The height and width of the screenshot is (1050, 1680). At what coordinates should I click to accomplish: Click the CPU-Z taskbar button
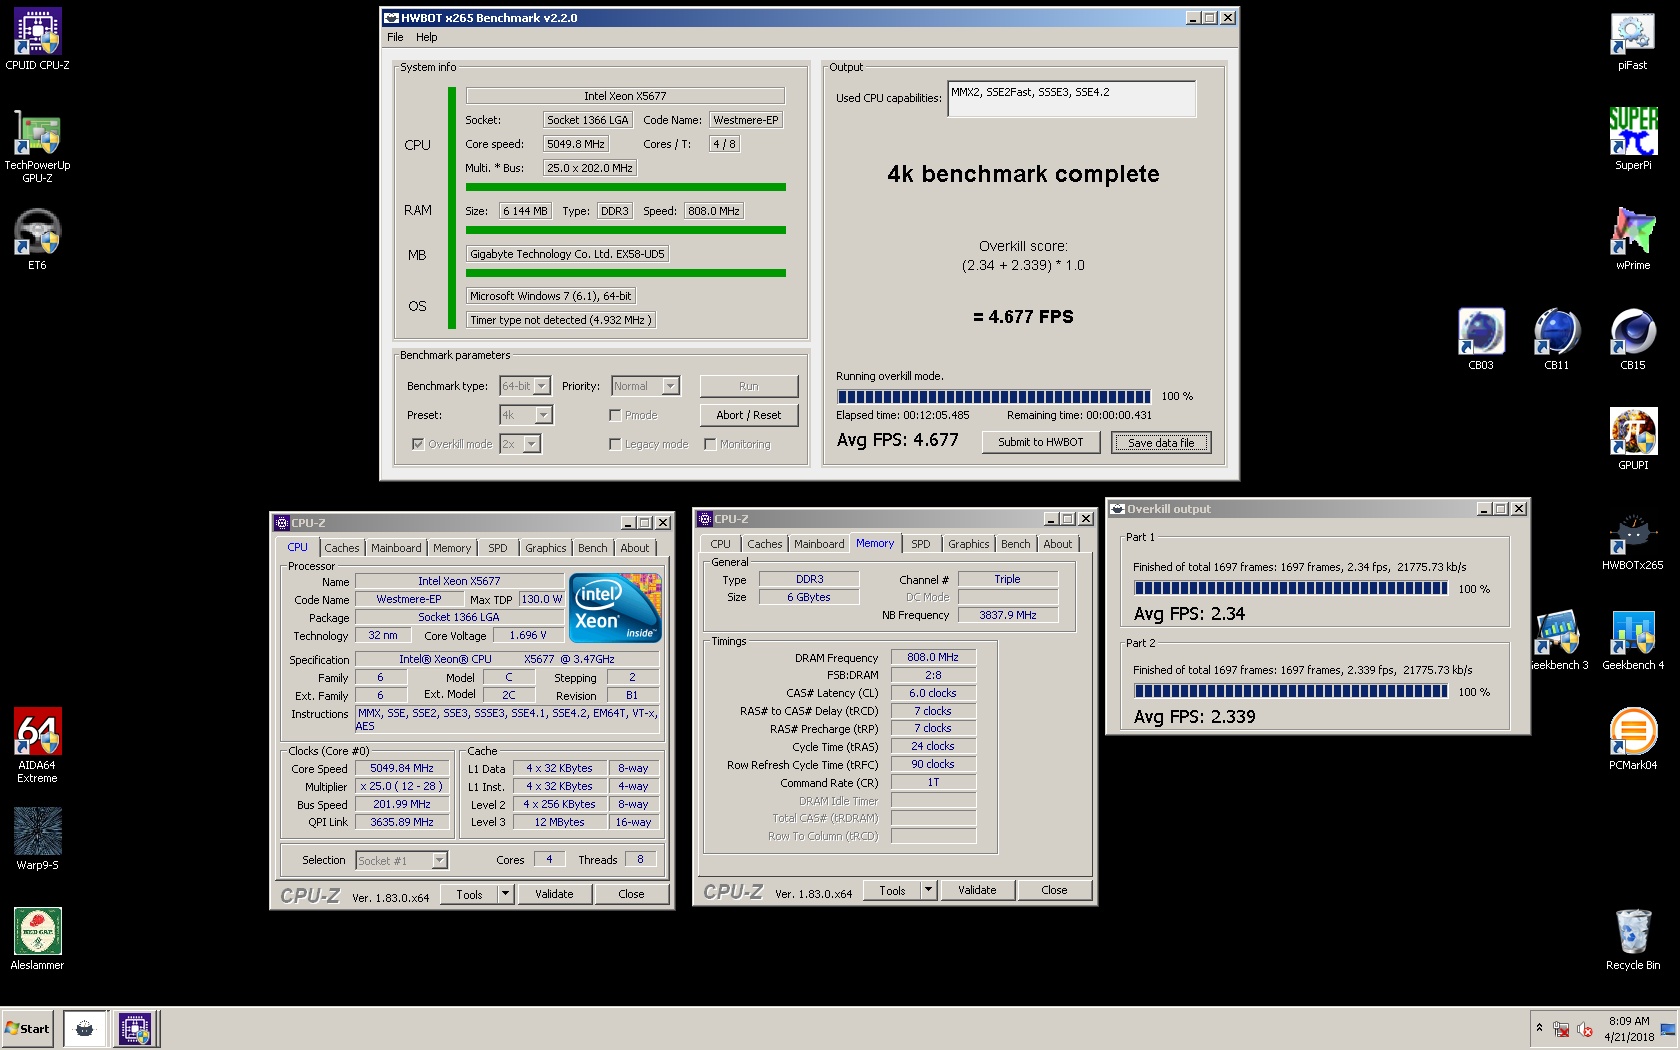tap(134, 1028)
